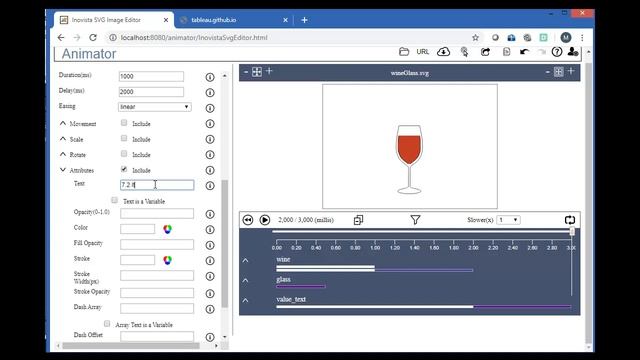Click the Text attribute input field
The width and height of the screenshot is (640, 360).
(157, 185)
